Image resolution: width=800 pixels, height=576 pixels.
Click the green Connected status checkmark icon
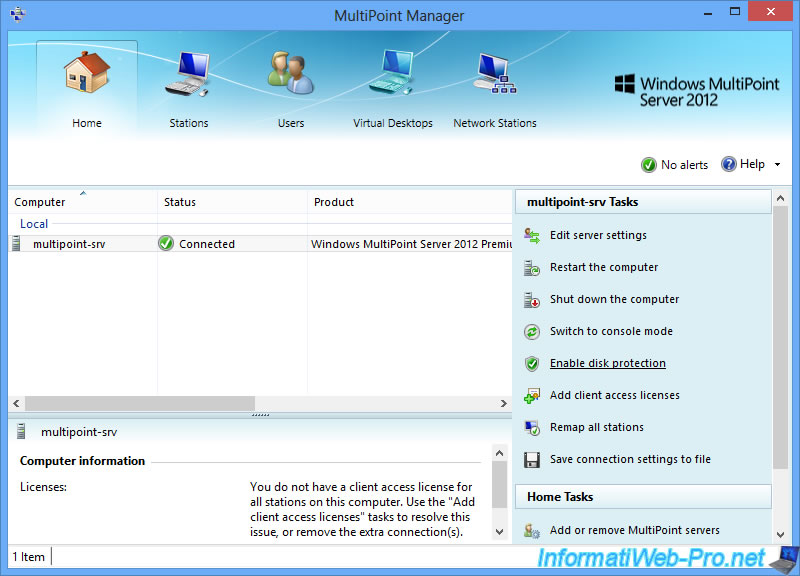[166, 243]
